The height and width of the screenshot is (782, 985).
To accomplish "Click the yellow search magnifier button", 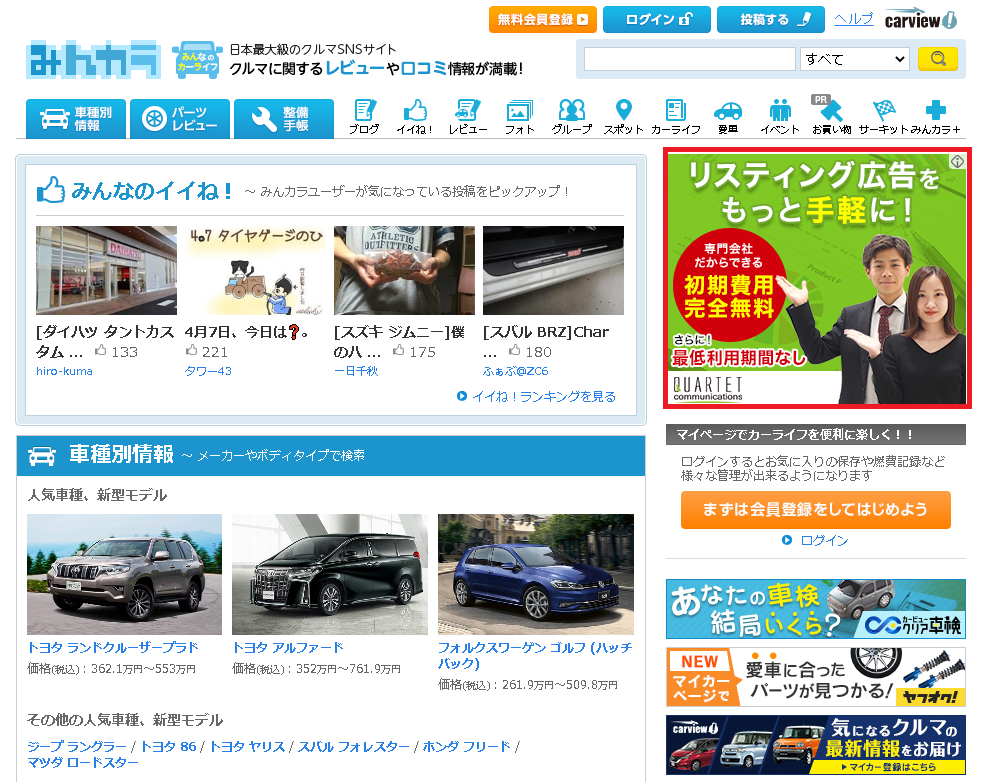I will click(x=938, y=59).
